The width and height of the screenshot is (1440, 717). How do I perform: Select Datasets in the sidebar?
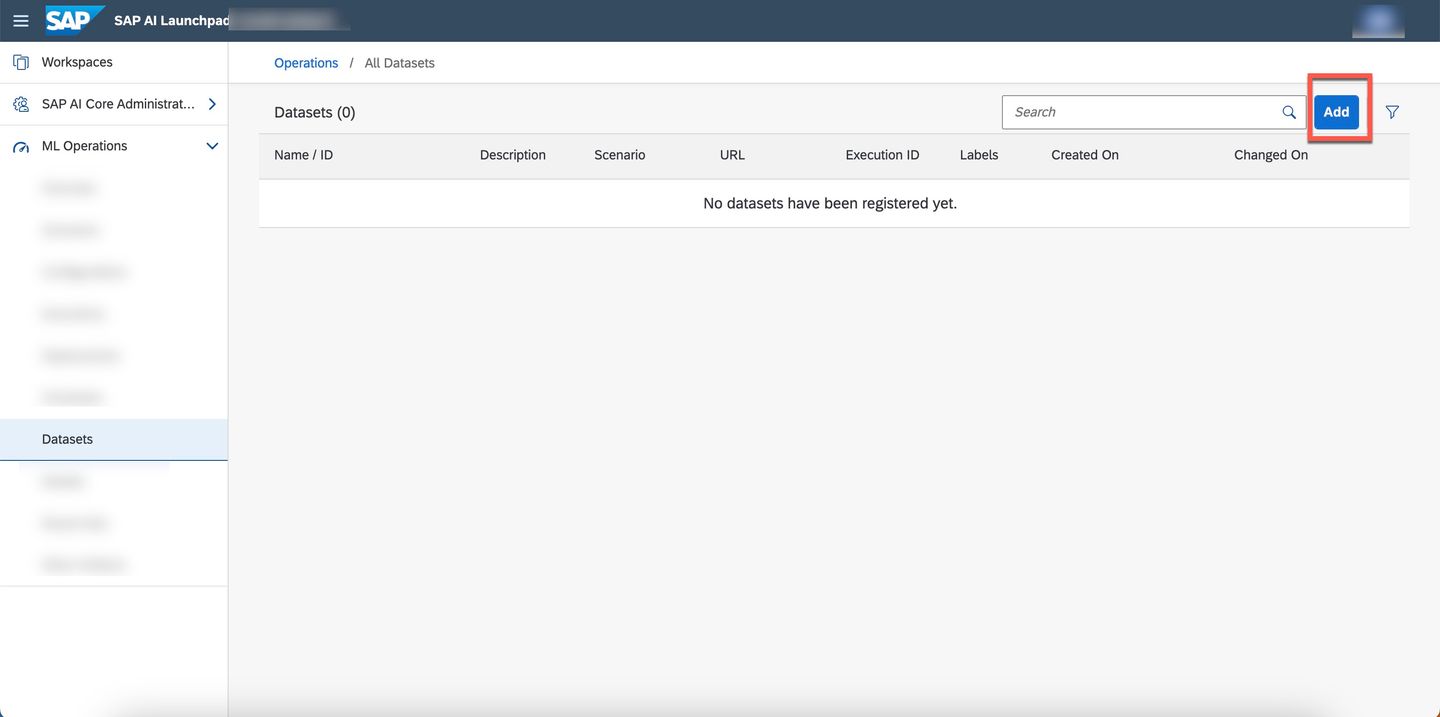[114, 439]
